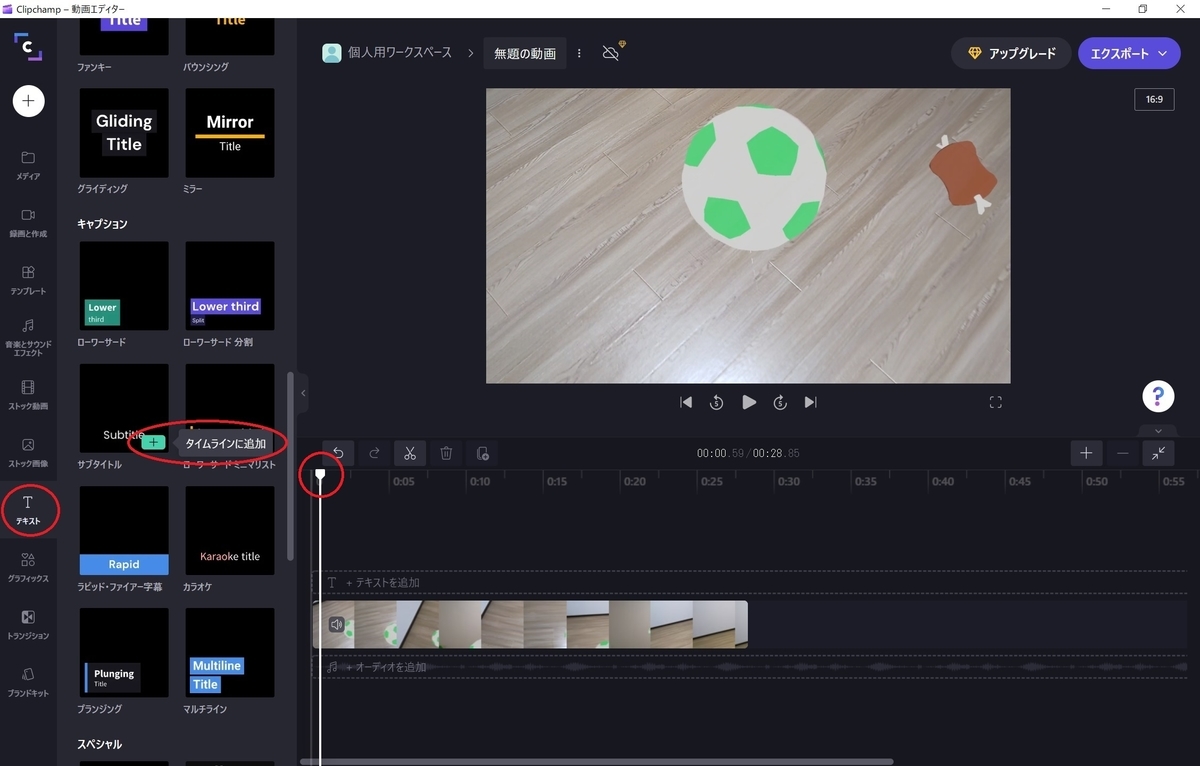Open the ストック画像 sidebar tab
This screenshot has width=1200, height=766.
tap(28, 452)
